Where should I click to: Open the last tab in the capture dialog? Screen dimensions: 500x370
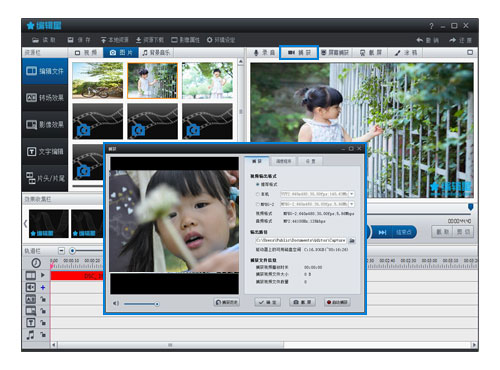pyautogui.click(x=310, y=161)
